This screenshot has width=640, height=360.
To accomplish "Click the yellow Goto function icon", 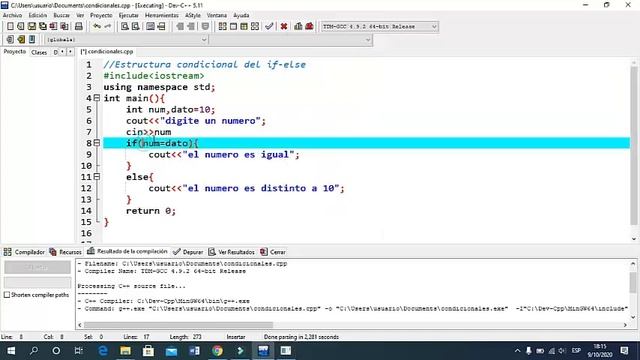I will [21, 40].
